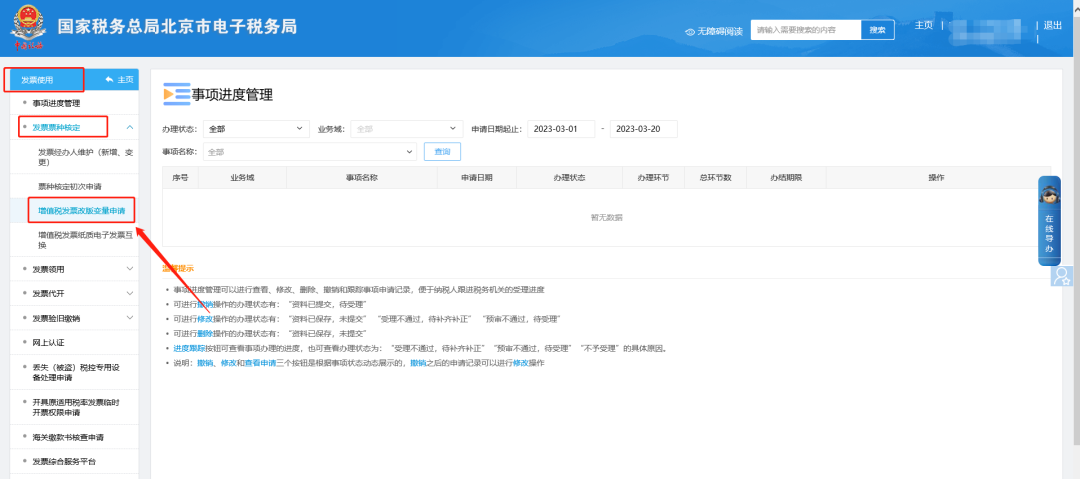The width and height of the screenshot is (1080, 479).
Task: Open the 业务域 dropdown
Action: click(x=406, y=129)
